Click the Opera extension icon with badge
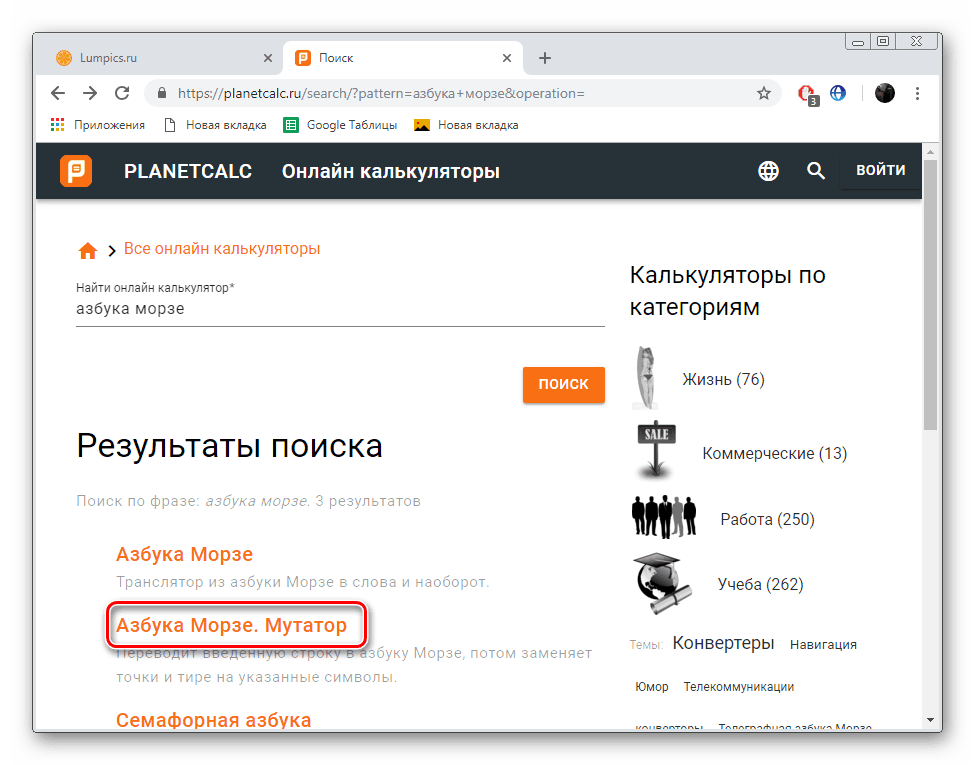This screenshot has width=975, height=765. point(806,93)
